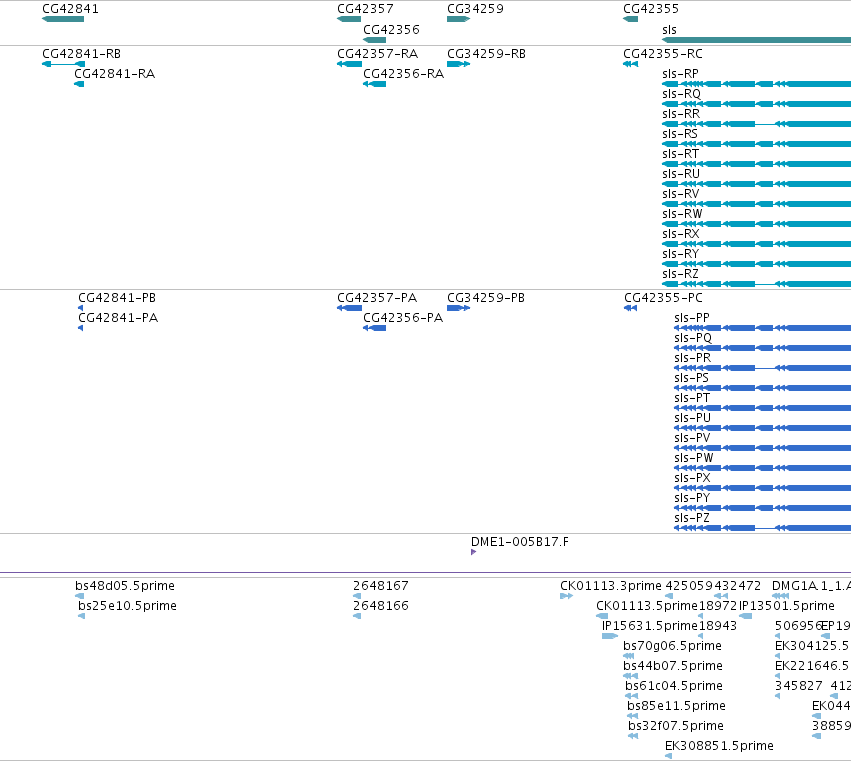851x761 pixels.
Task: Click the sls-PW protein track
Action: point(763,468)
